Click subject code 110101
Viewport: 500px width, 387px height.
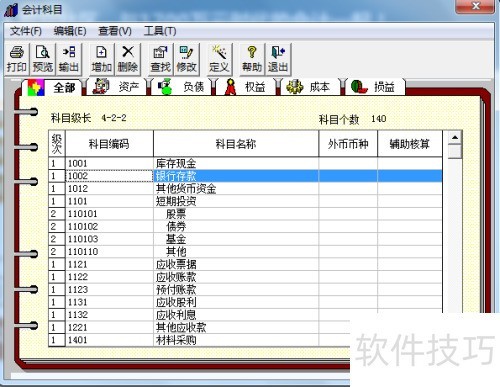click(x=83, y=214)
